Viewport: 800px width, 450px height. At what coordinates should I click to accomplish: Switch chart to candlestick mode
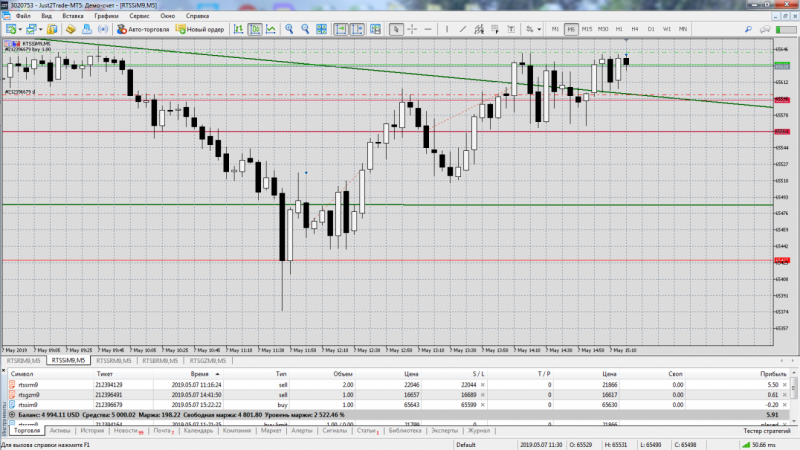pyautogui.click(x=255, y=29)
